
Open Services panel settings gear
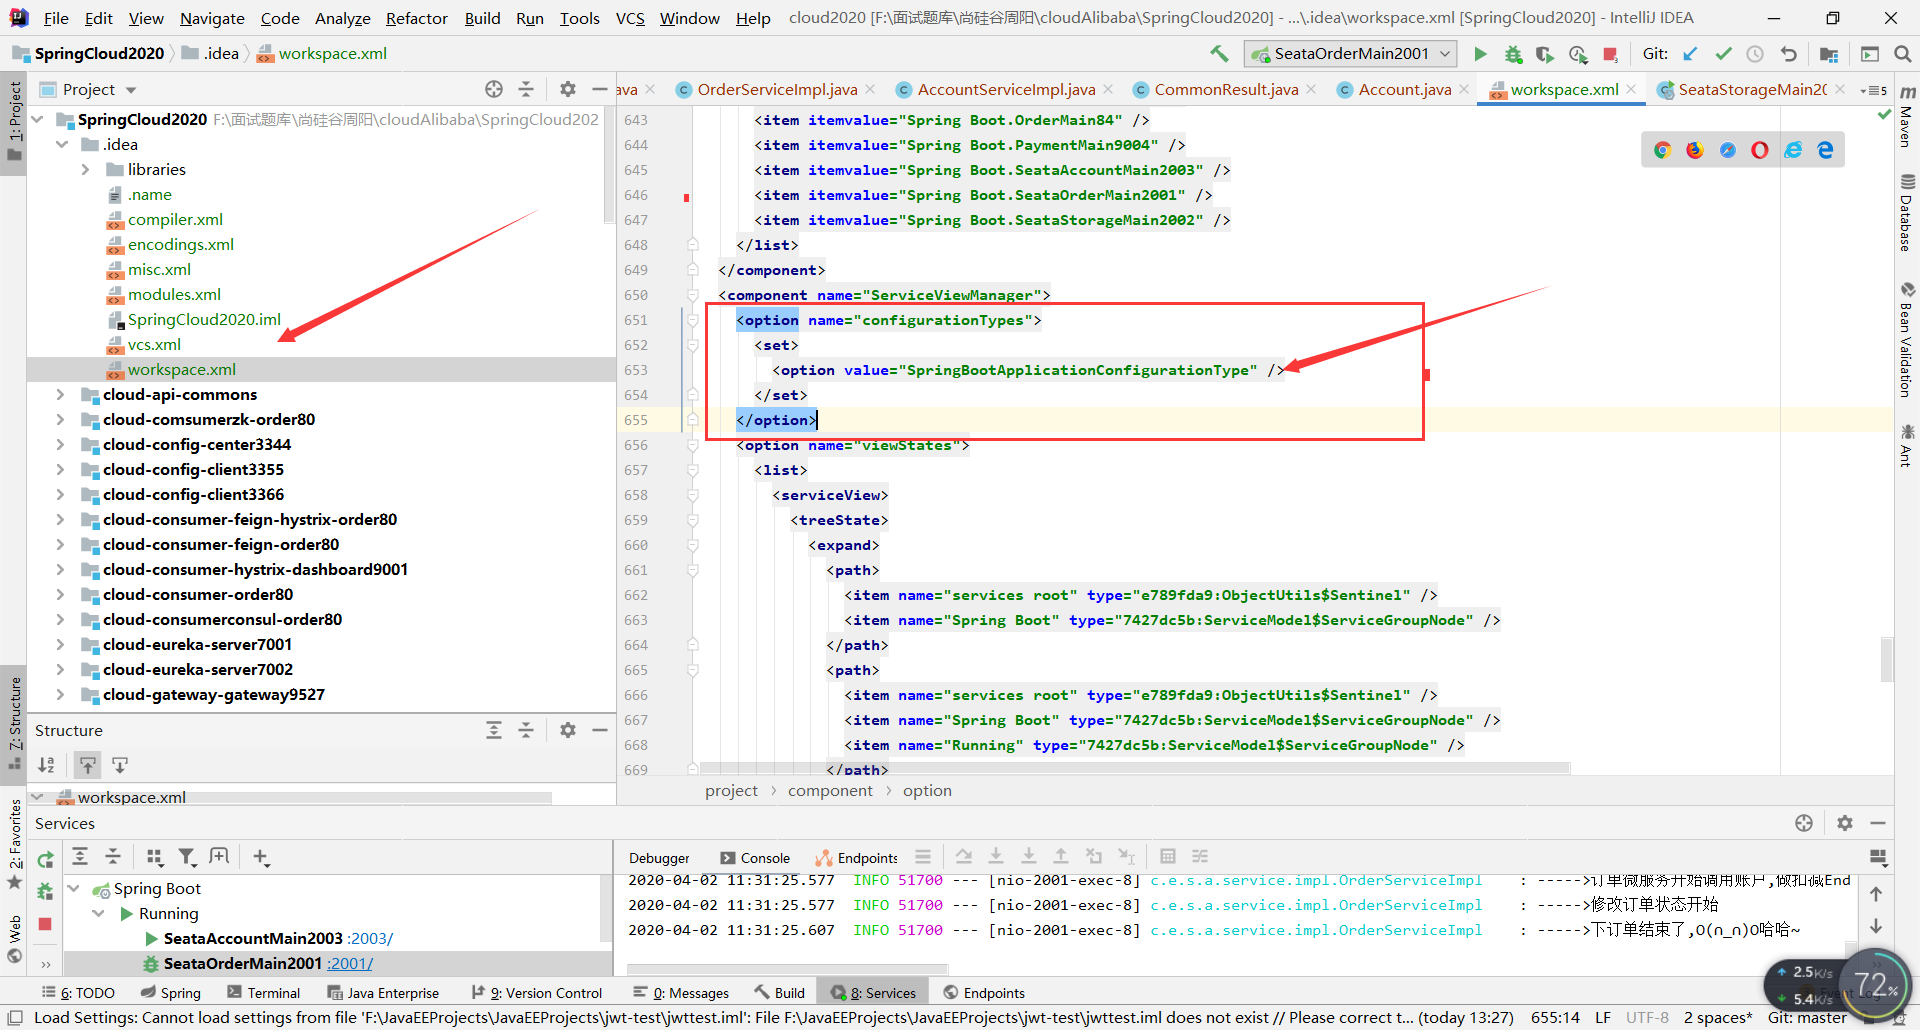1845,823
